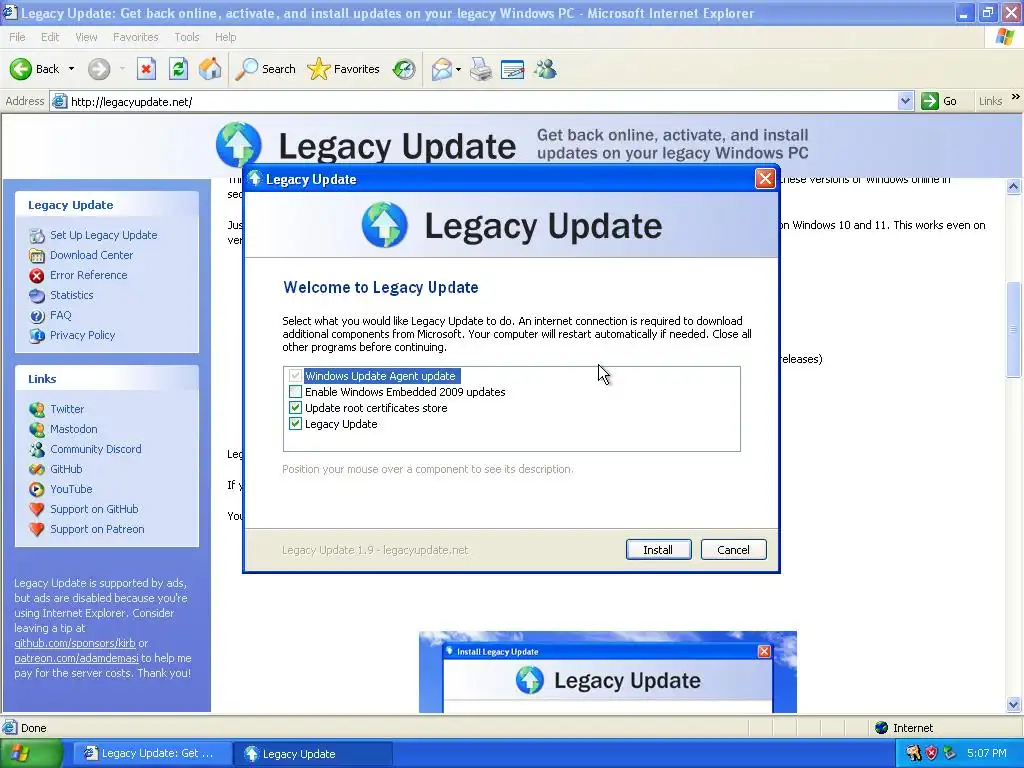Image resolution: width=1024 pixels, height=768 pixels.
Task: Open the Download Center sidebar link
Action: coord(91,255)
